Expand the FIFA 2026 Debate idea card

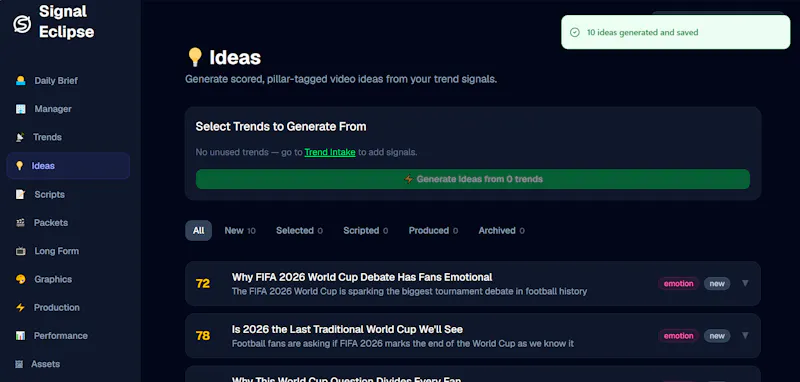pos(745,283)
